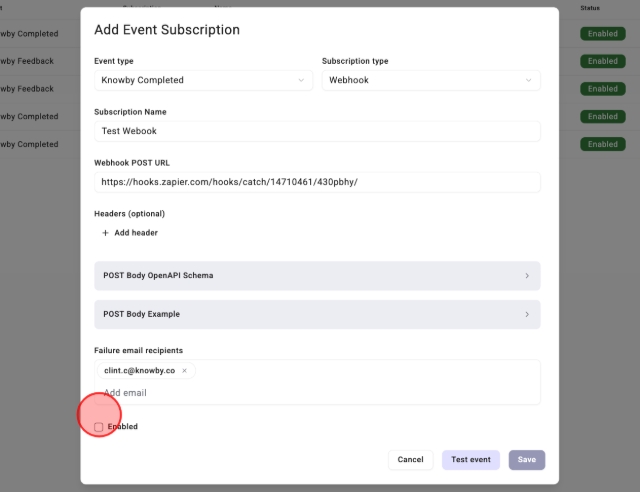This screenshot has height=492, width=640.
Task: Click the Webhook POST URL field
Action: pos(317,182)
